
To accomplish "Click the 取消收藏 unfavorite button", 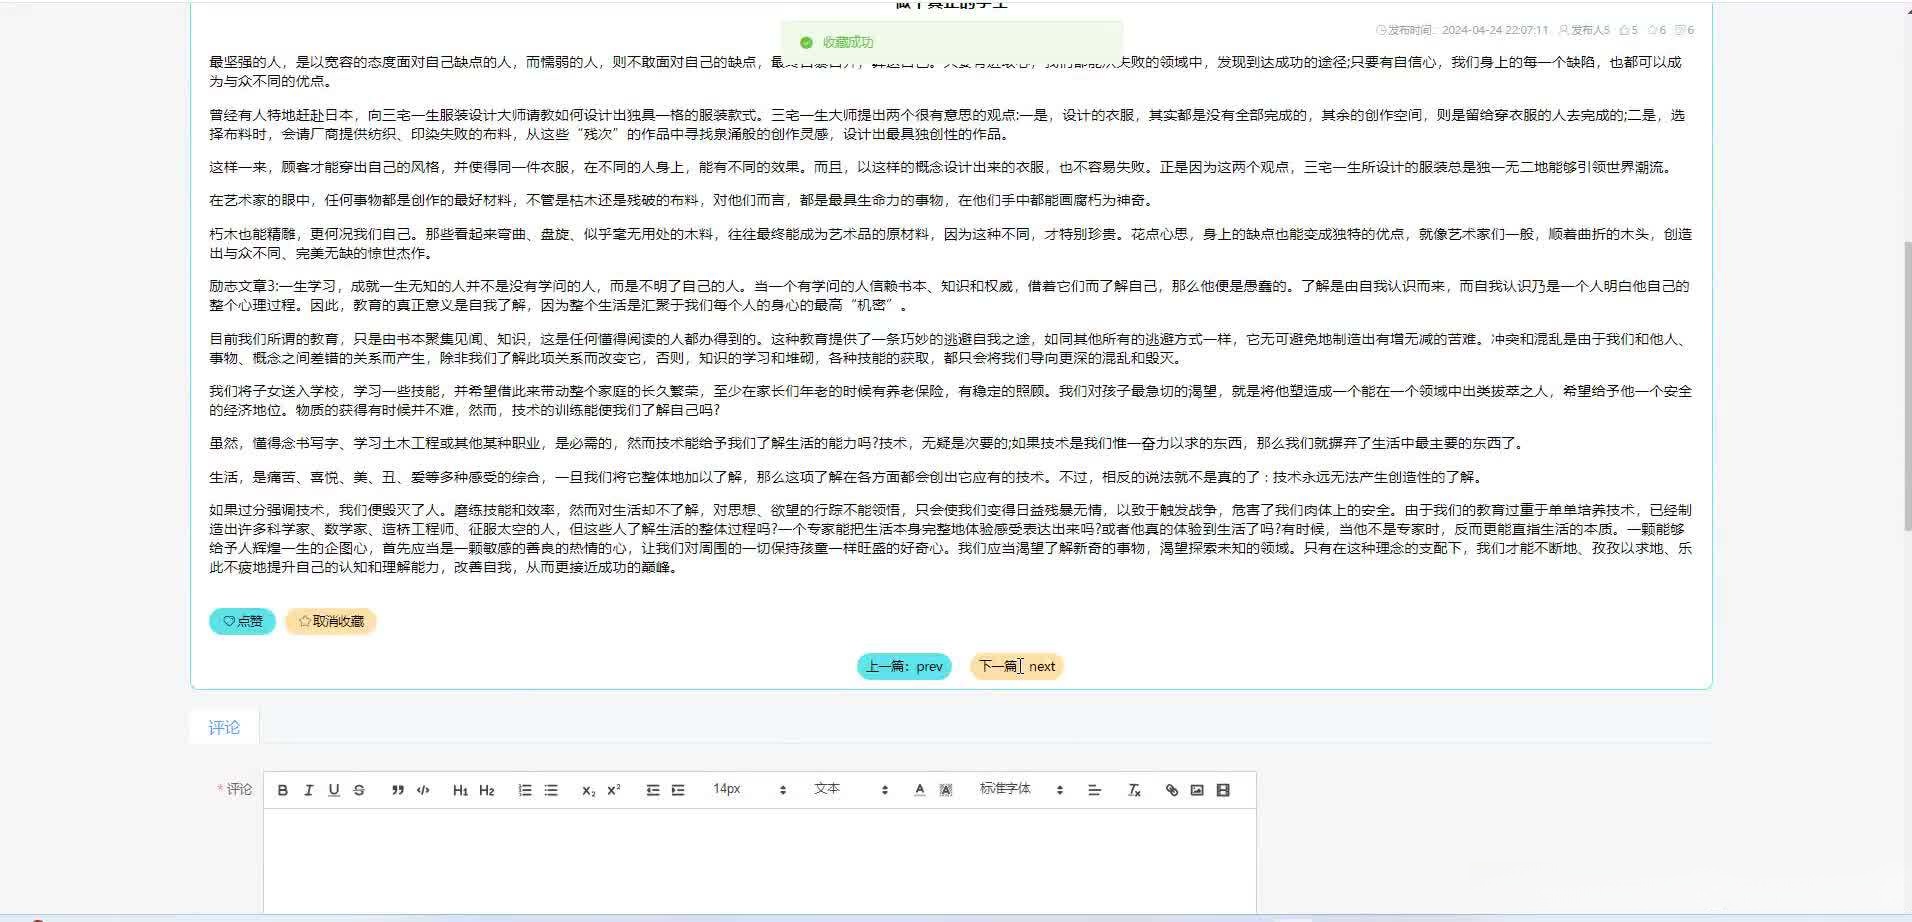I will pyautogui.click(x=330, y=620).
